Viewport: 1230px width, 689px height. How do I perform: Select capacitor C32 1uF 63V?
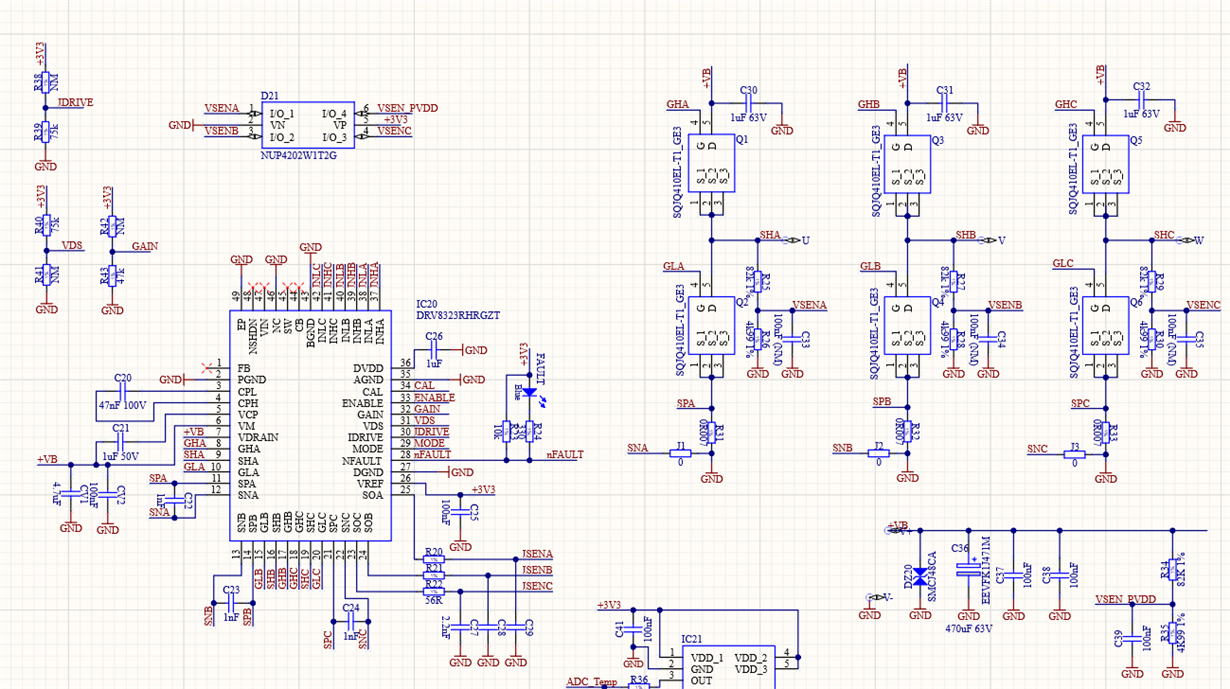click(x=1142, y=101)
